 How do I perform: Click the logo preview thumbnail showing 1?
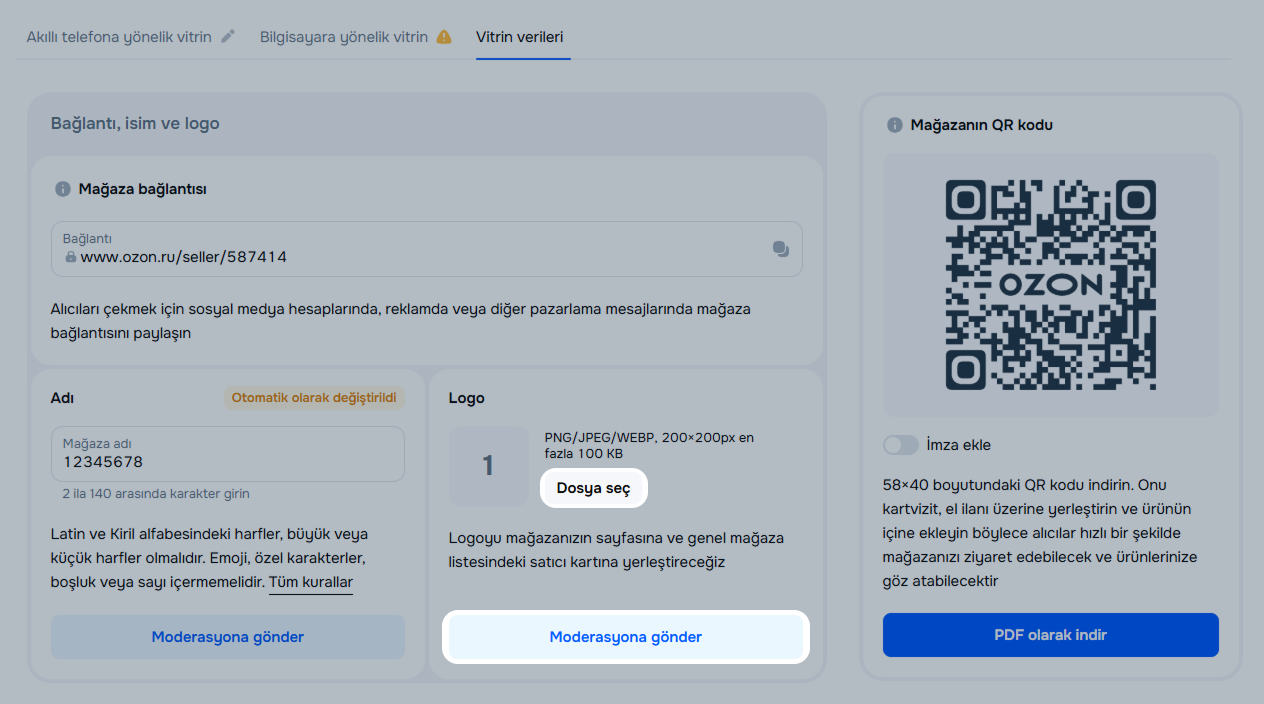[x=488, y=466]
